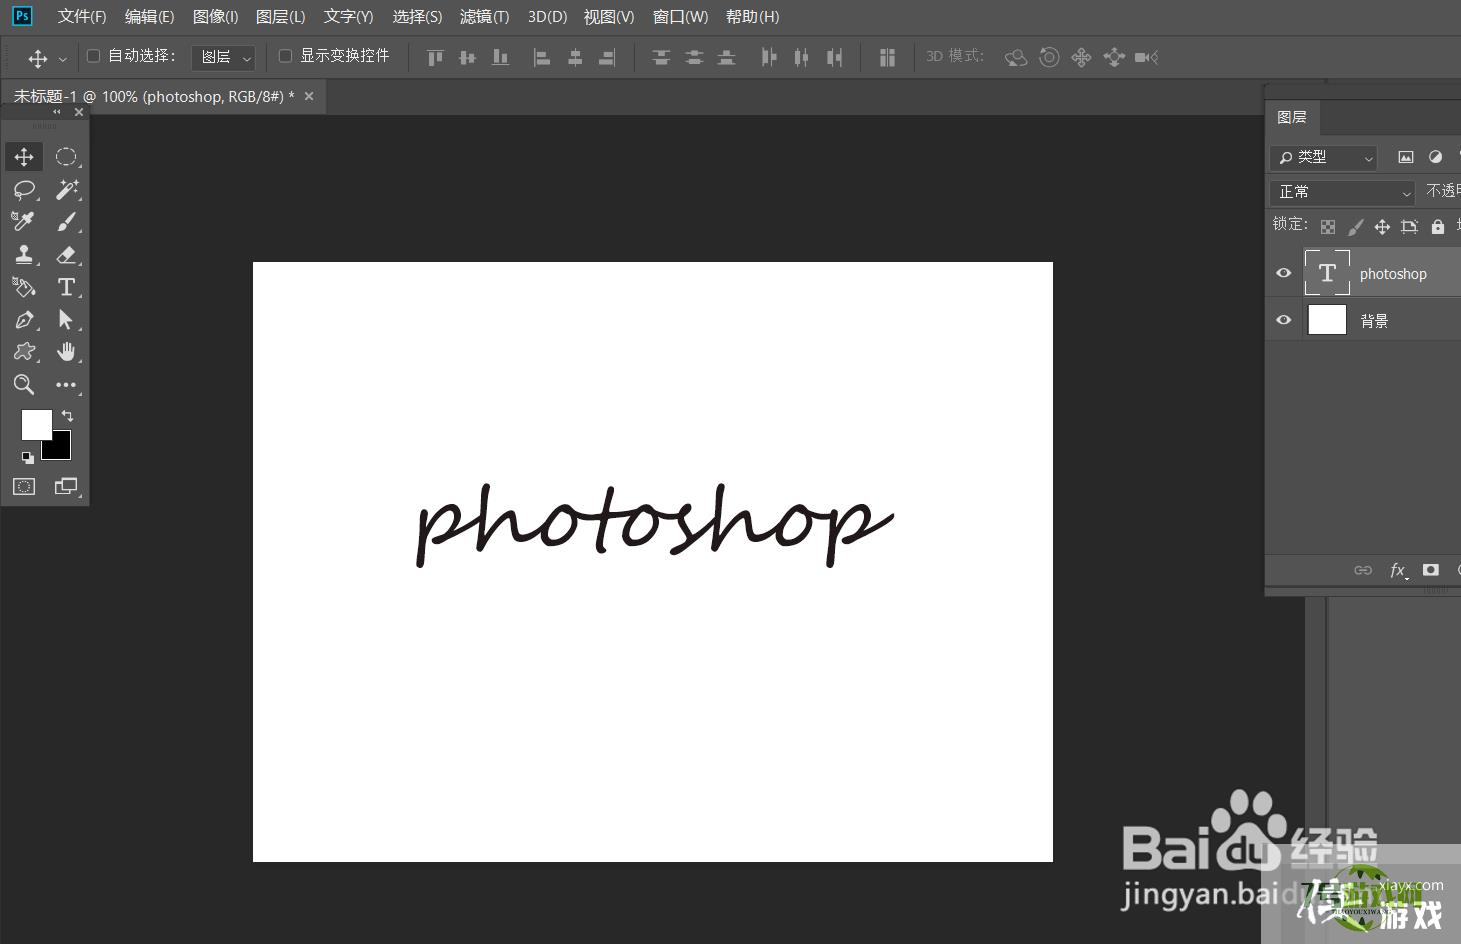The width and height of the screenshot is (1461, 944).
Task: Click auto-align layers icon
Action: click(887, 57)
